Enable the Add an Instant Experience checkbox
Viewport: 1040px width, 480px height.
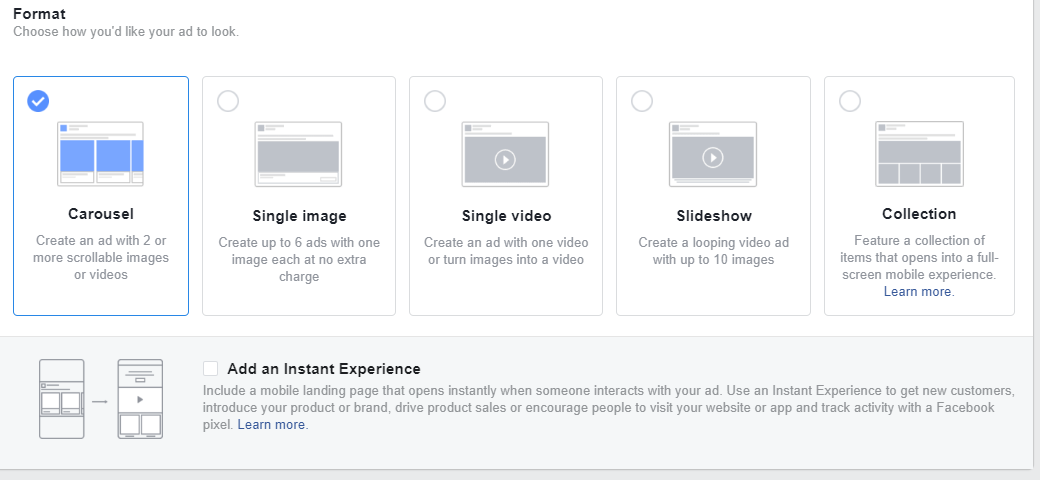(x=210, y=369)
